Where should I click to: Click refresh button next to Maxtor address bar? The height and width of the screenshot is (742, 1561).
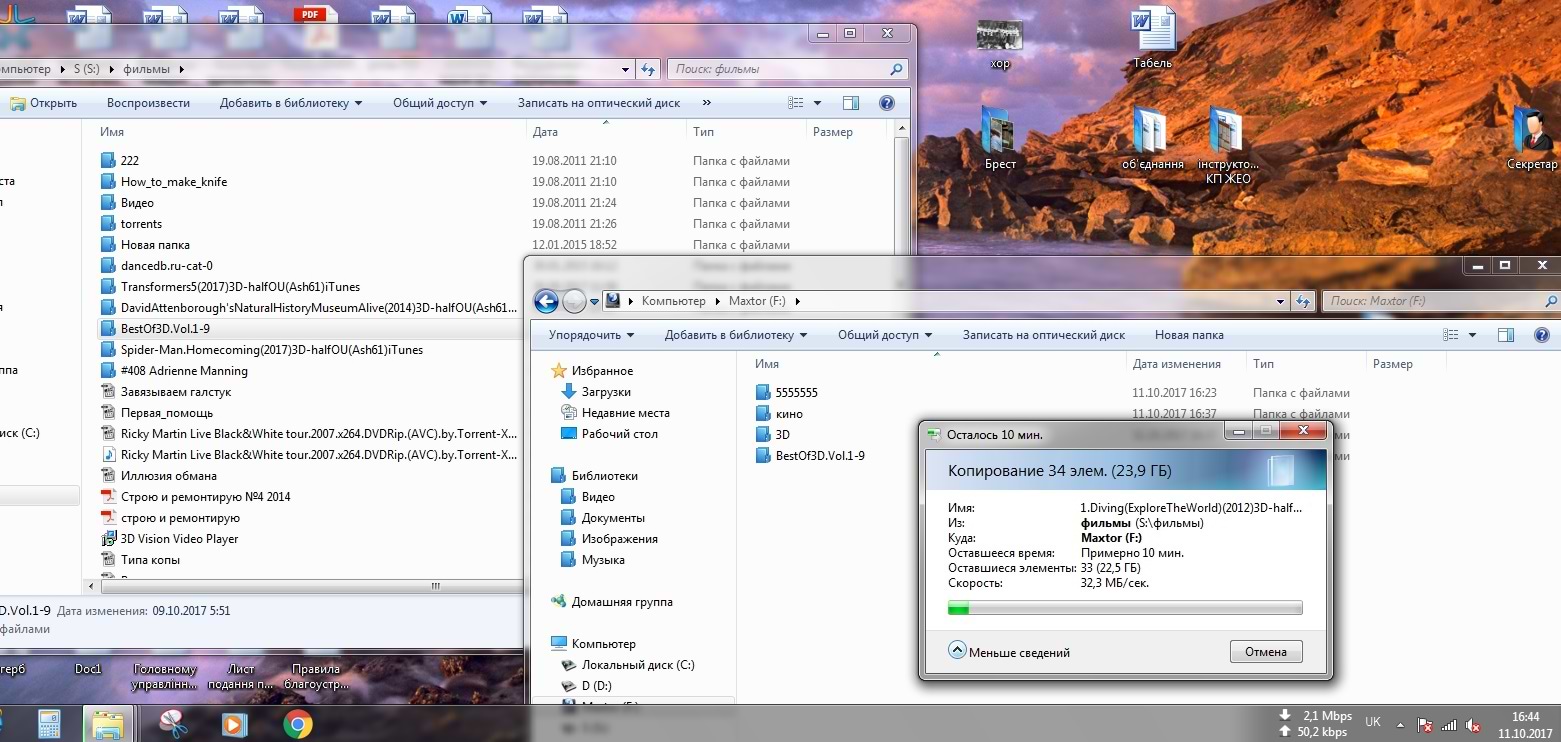click(1302, 301)
